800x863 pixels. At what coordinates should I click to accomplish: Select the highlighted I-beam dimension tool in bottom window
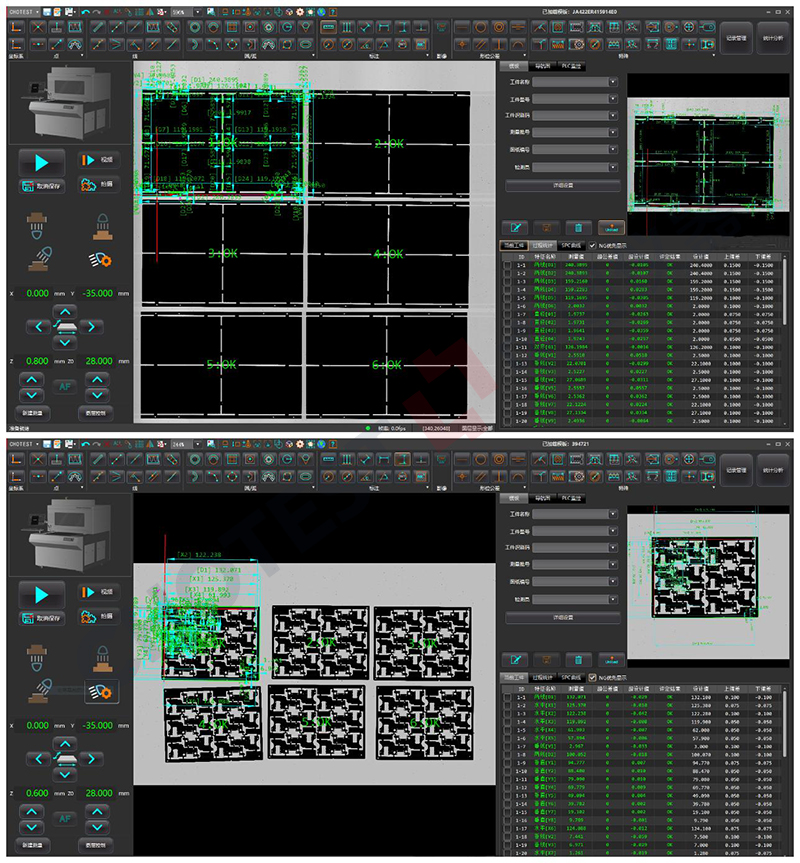403,459
